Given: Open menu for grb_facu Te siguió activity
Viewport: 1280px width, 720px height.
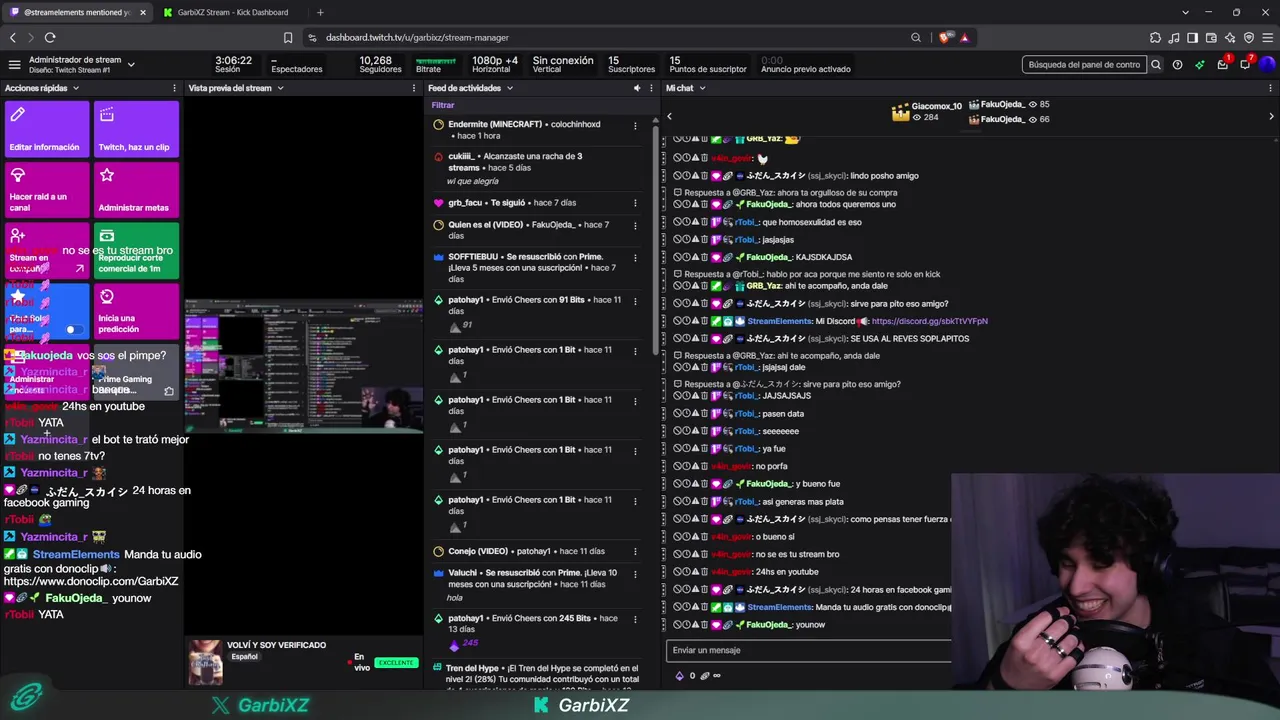Looking at the screenshot, I should coord(635,203).
